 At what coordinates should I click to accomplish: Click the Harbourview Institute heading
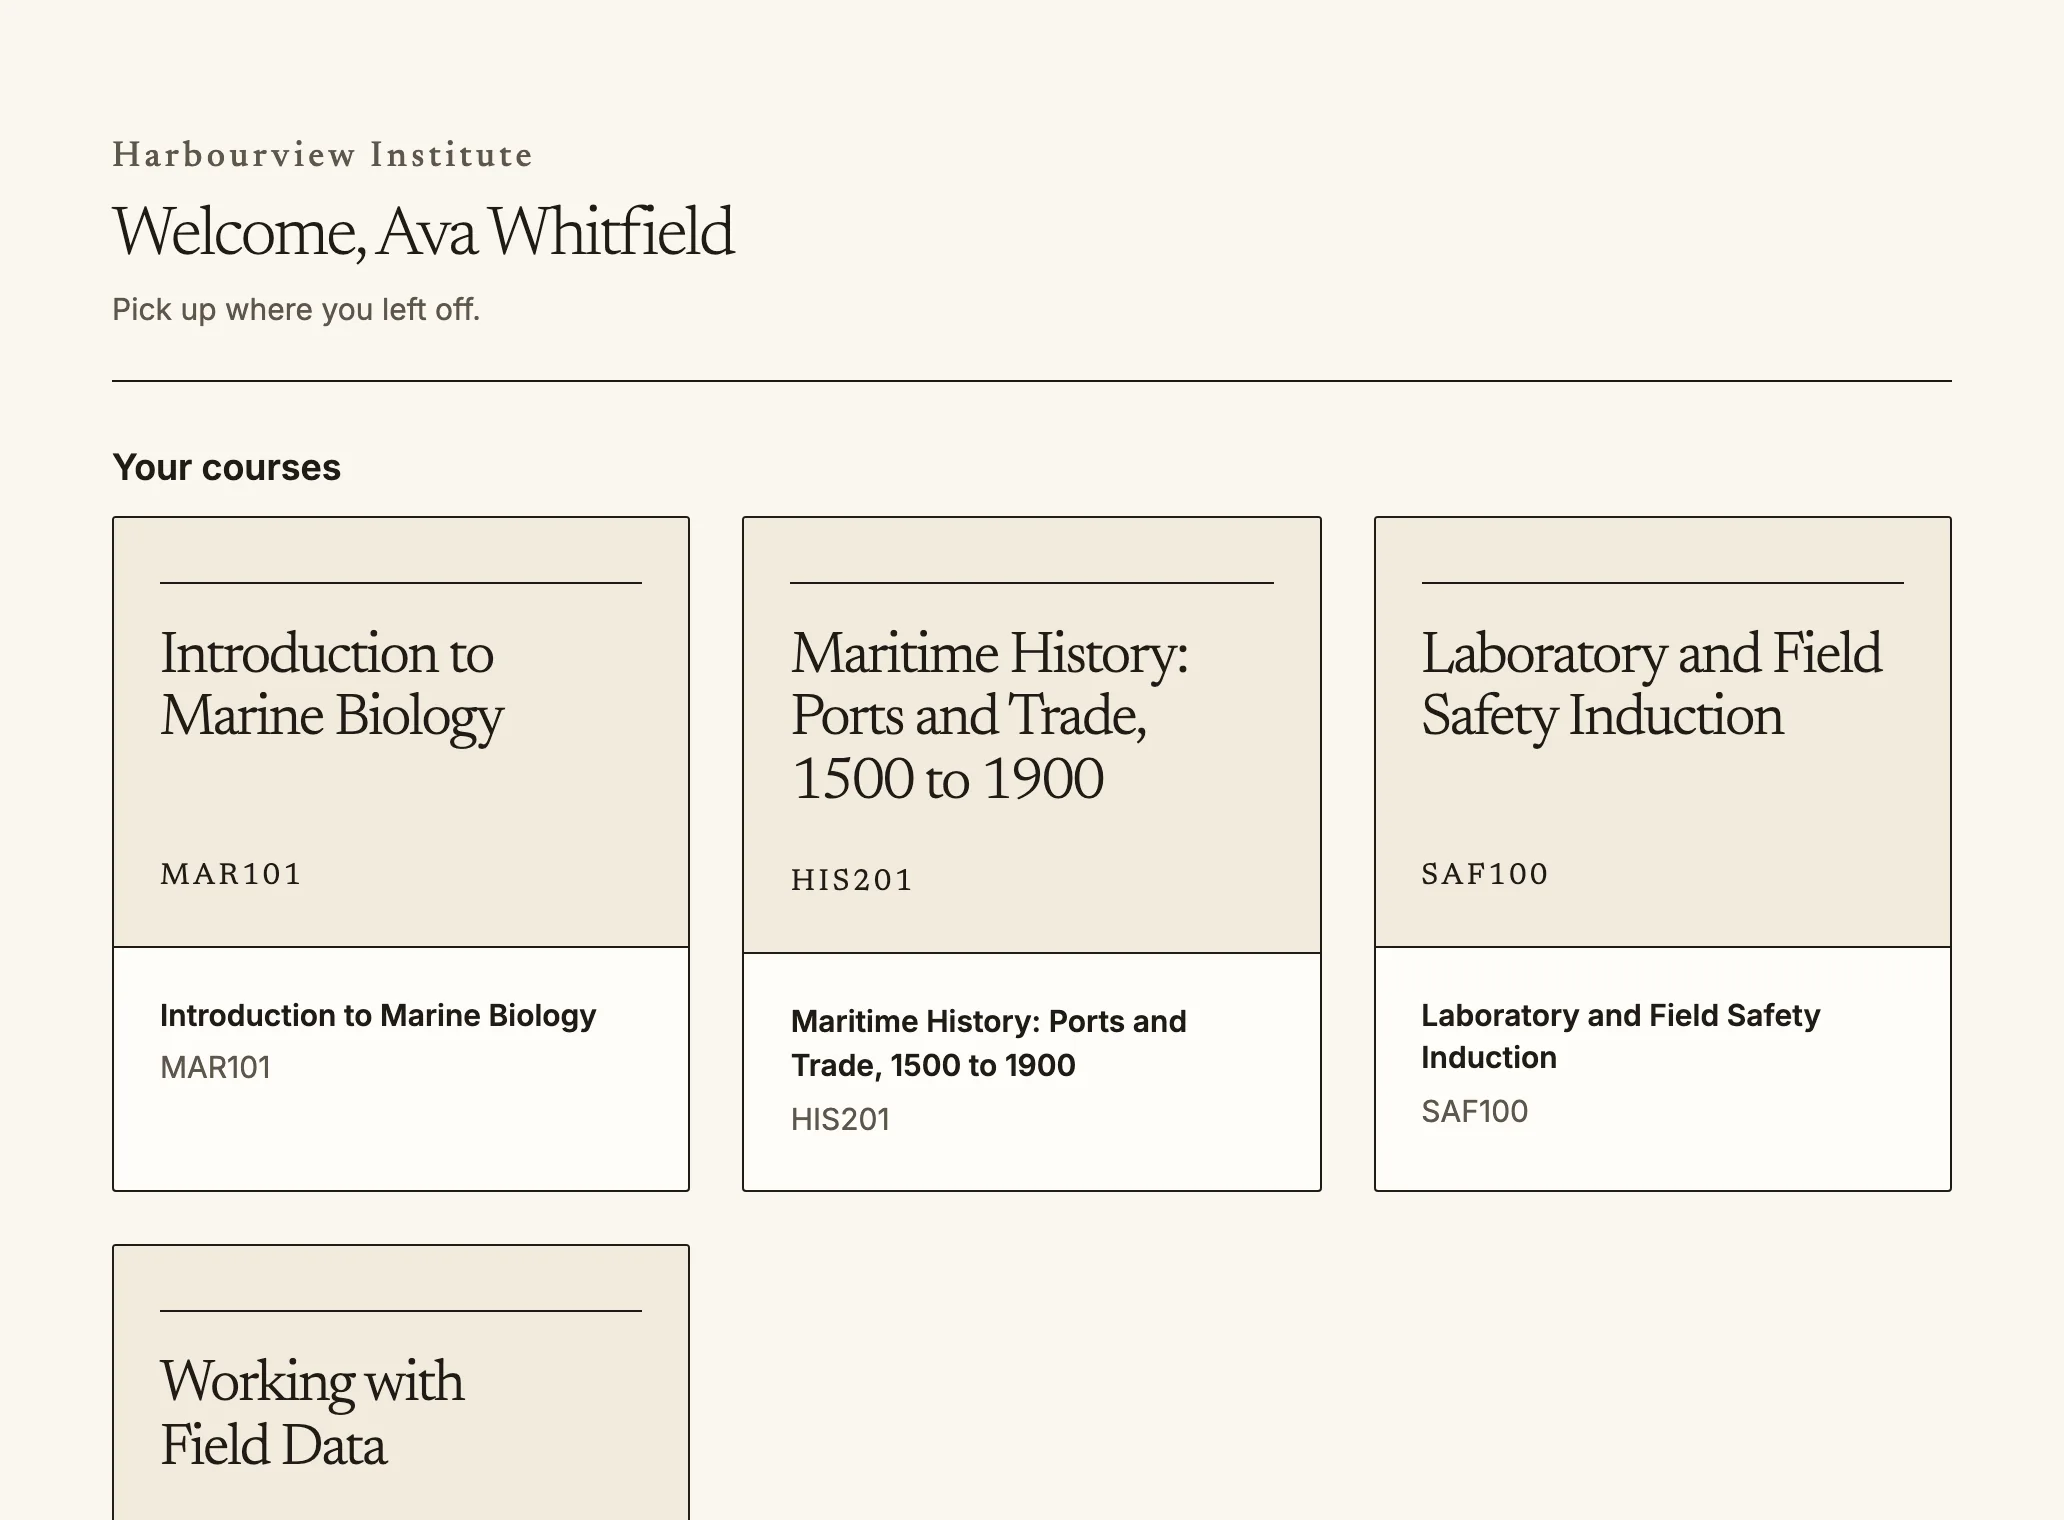tap(322, 155)
